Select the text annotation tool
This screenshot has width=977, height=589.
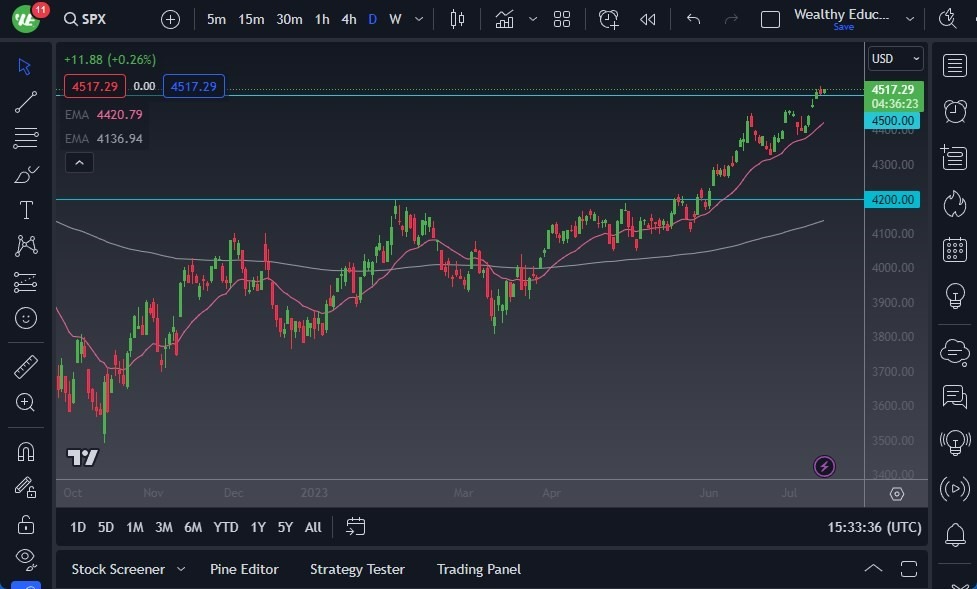point(25,210)
